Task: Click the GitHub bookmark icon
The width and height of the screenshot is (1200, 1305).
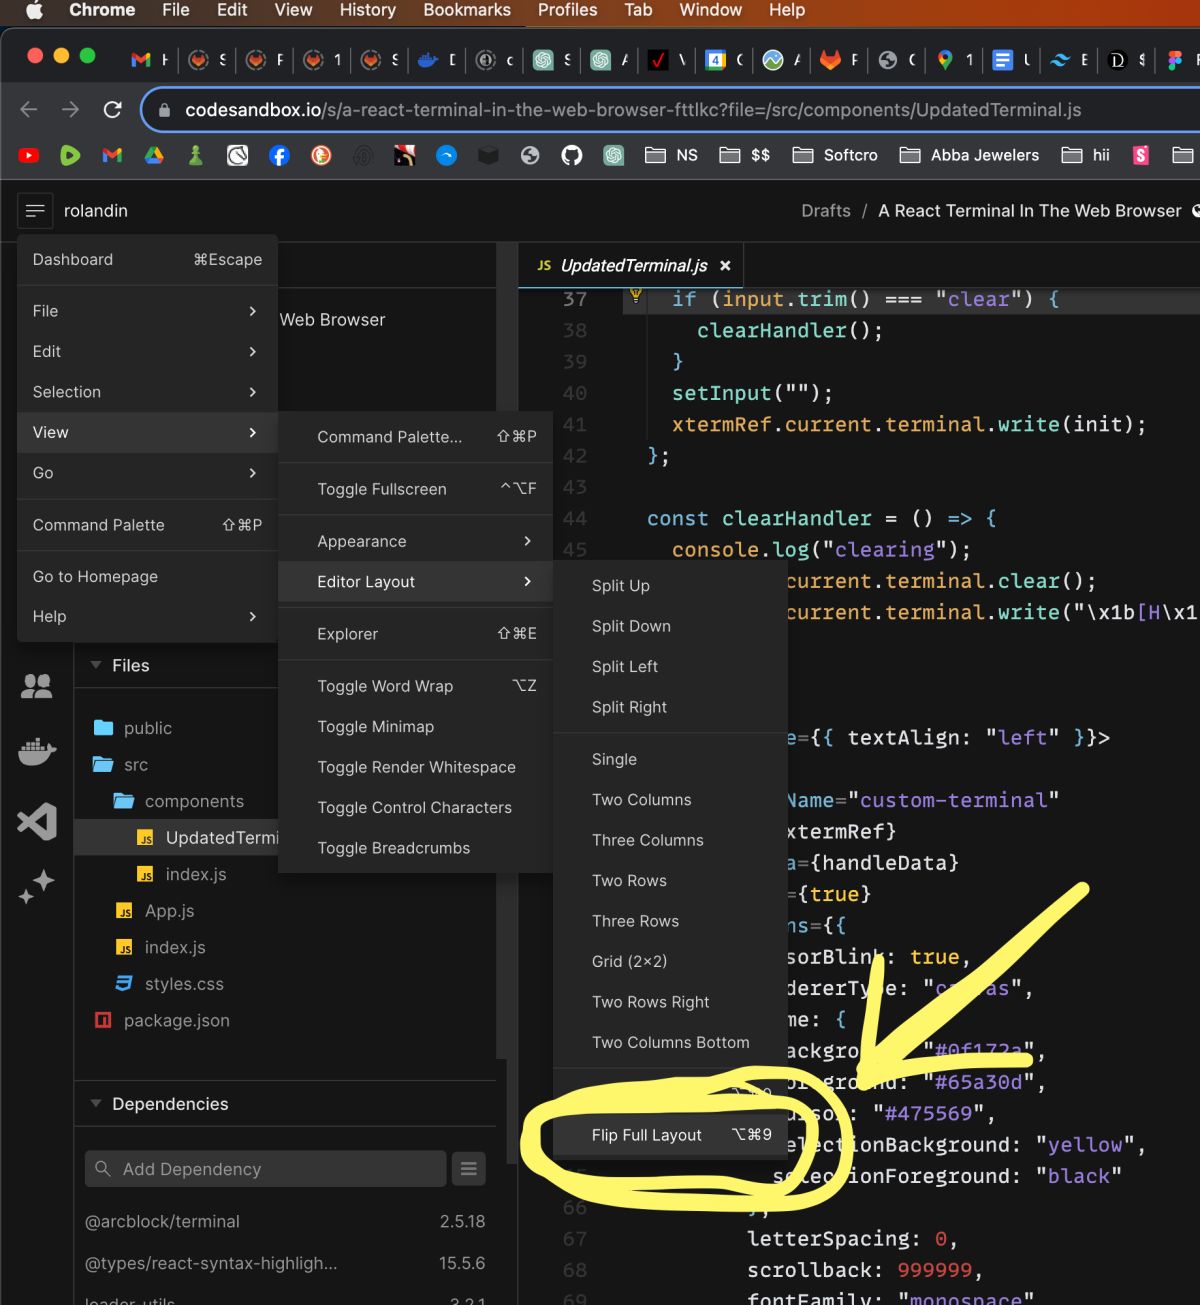Action: pos(571,155)
